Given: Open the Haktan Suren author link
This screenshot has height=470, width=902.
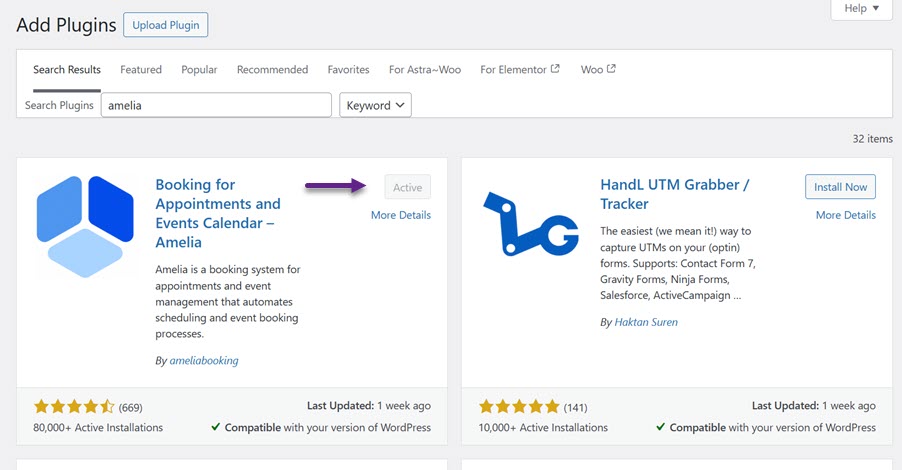Looking at the screenshot, I should [x=646, y=322].
